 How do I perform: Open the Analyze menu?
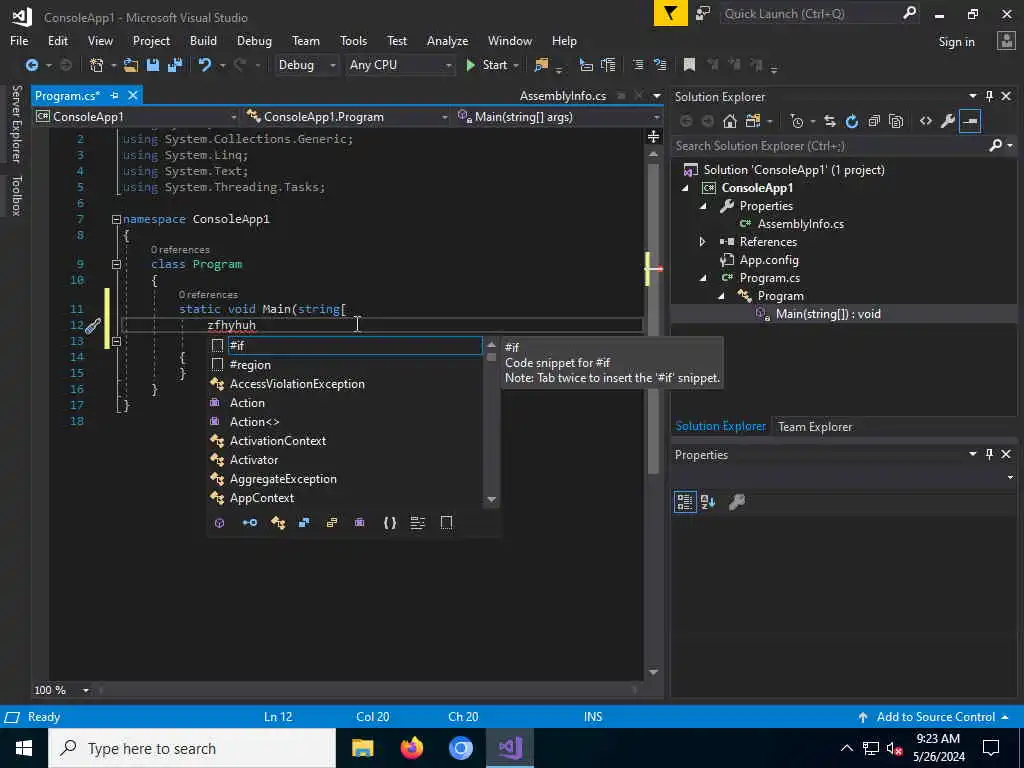[447, 40]
